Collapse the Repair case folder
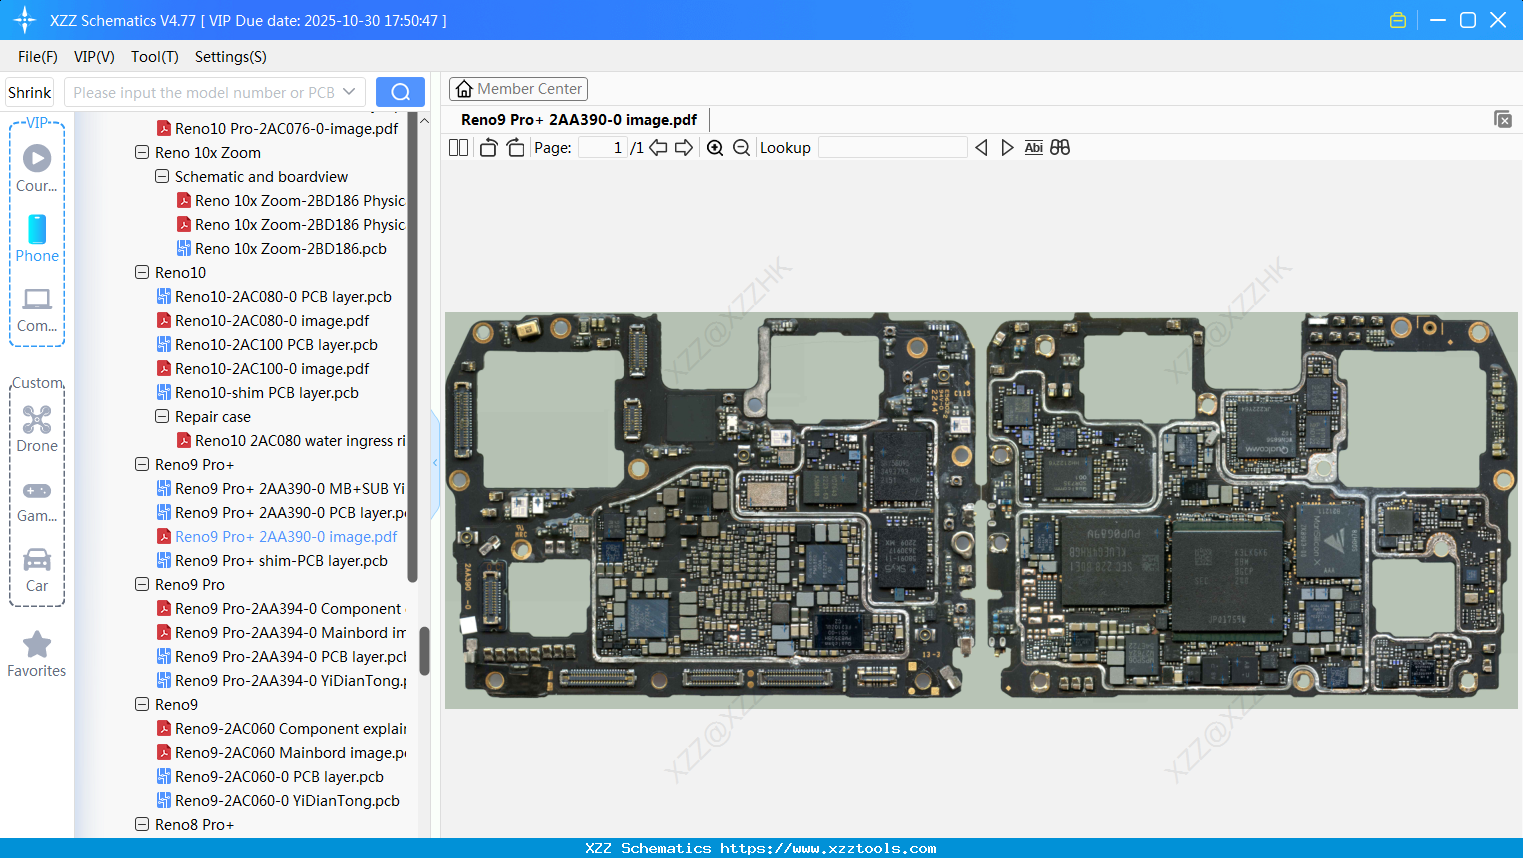 [162, 417]
